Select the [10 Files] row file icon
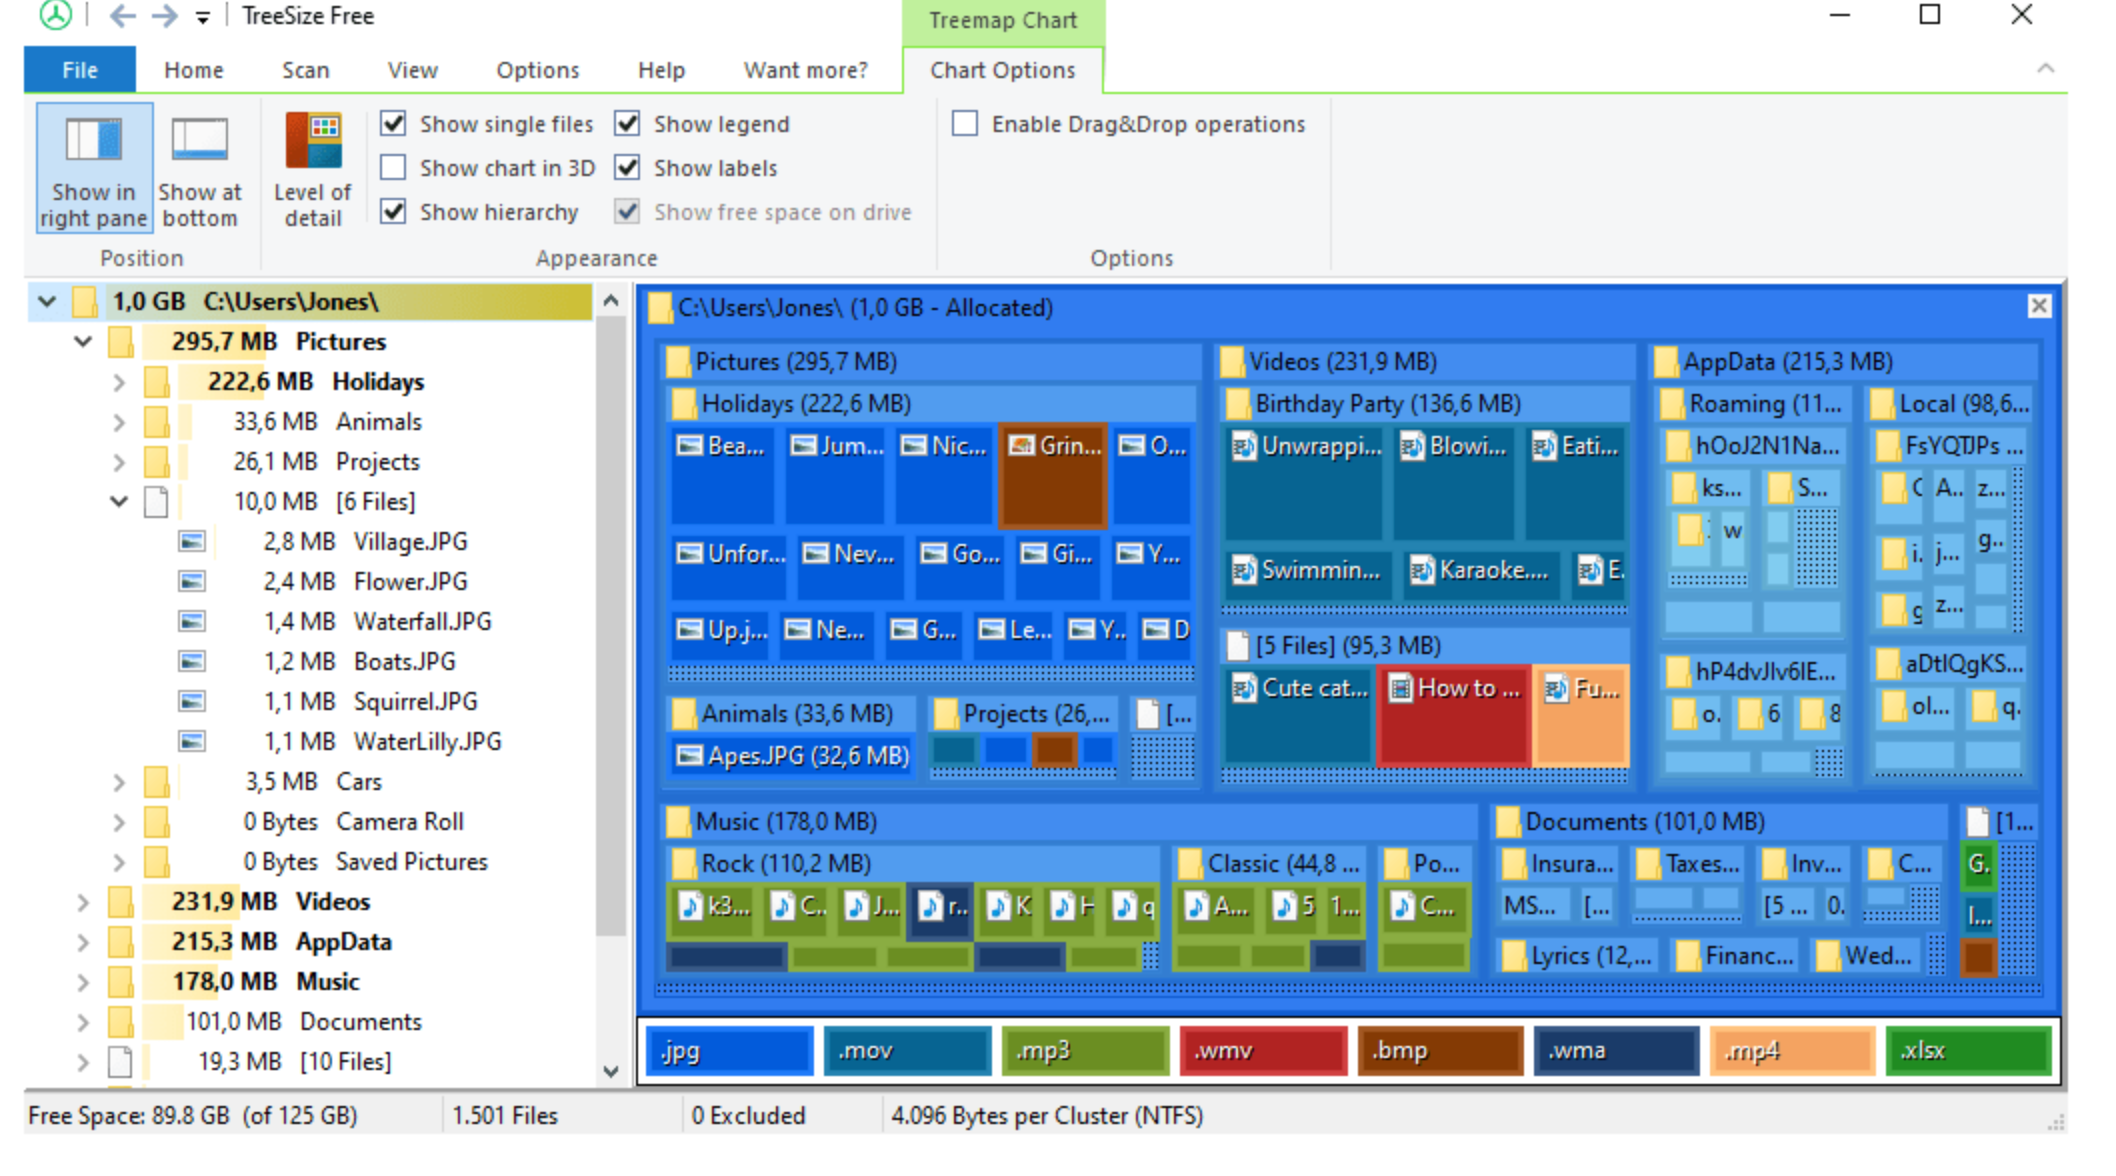Screen dimensions: 2116x1176 [120, 1061]
